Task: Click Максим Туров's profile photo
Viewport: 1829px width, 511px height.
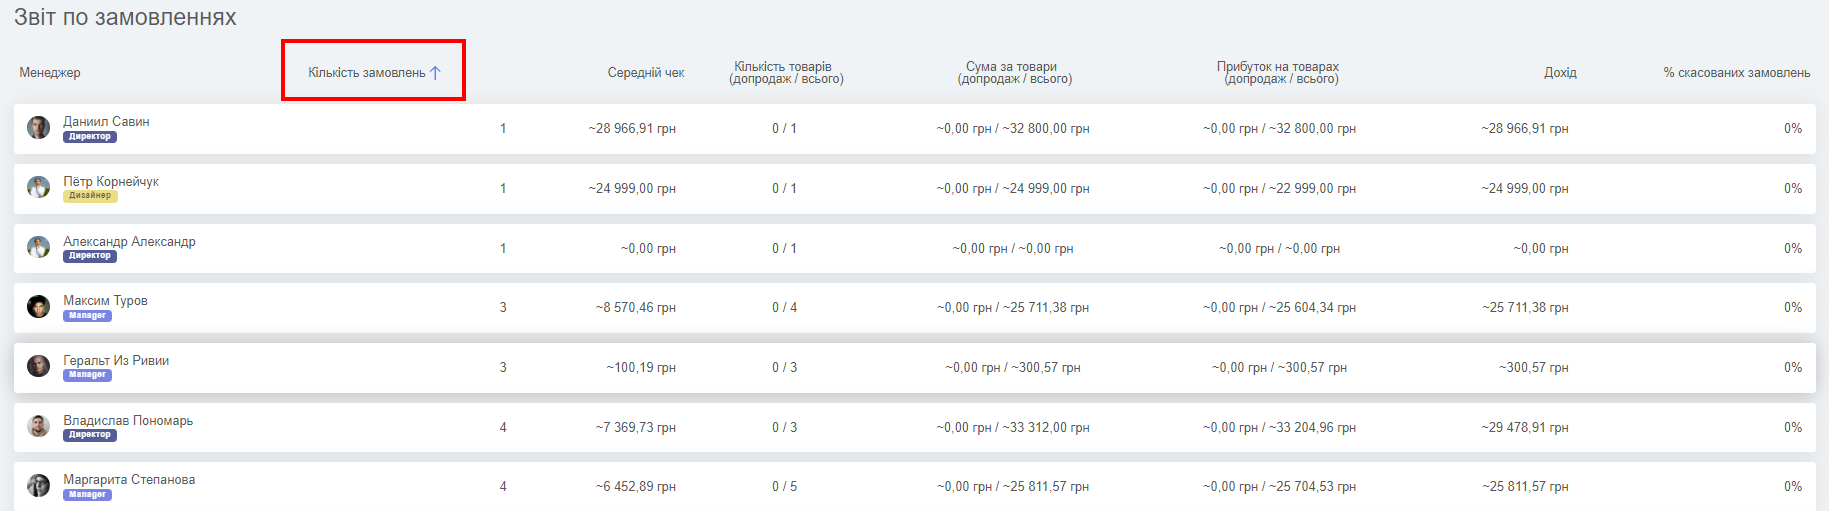Action: pyautogui.click(x=38, y=306)
